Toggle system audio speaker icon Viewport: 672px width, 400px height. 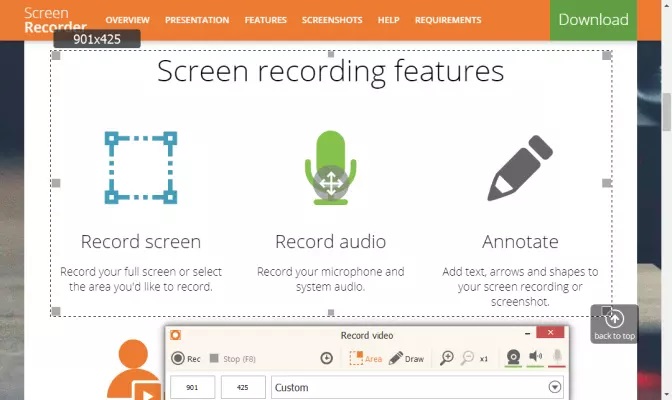pos(535,358)
